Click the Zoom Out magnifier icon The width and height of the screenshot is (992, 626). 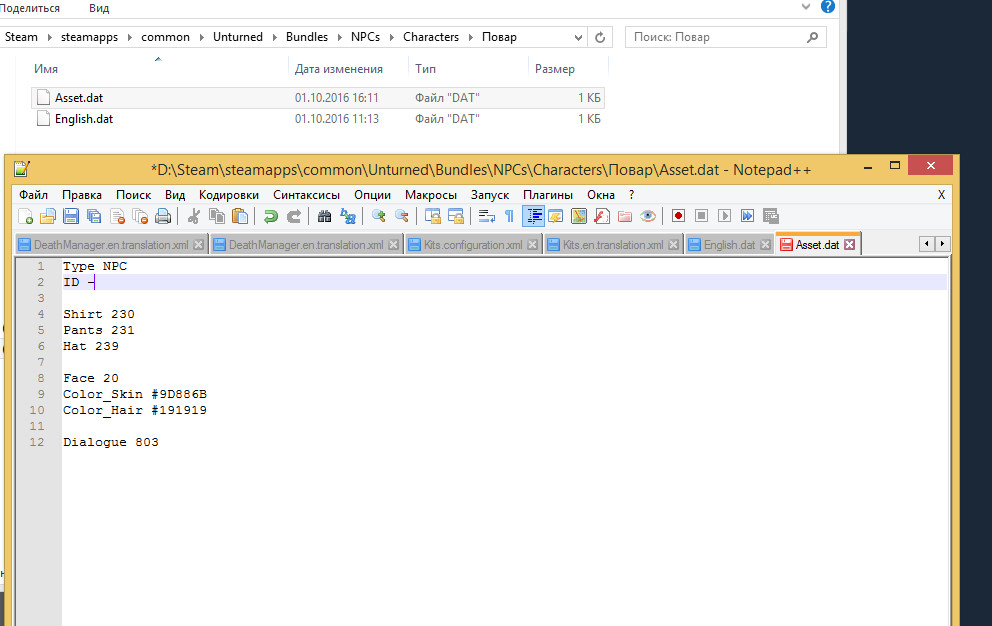pyautogui.click(x=401, y=216)
